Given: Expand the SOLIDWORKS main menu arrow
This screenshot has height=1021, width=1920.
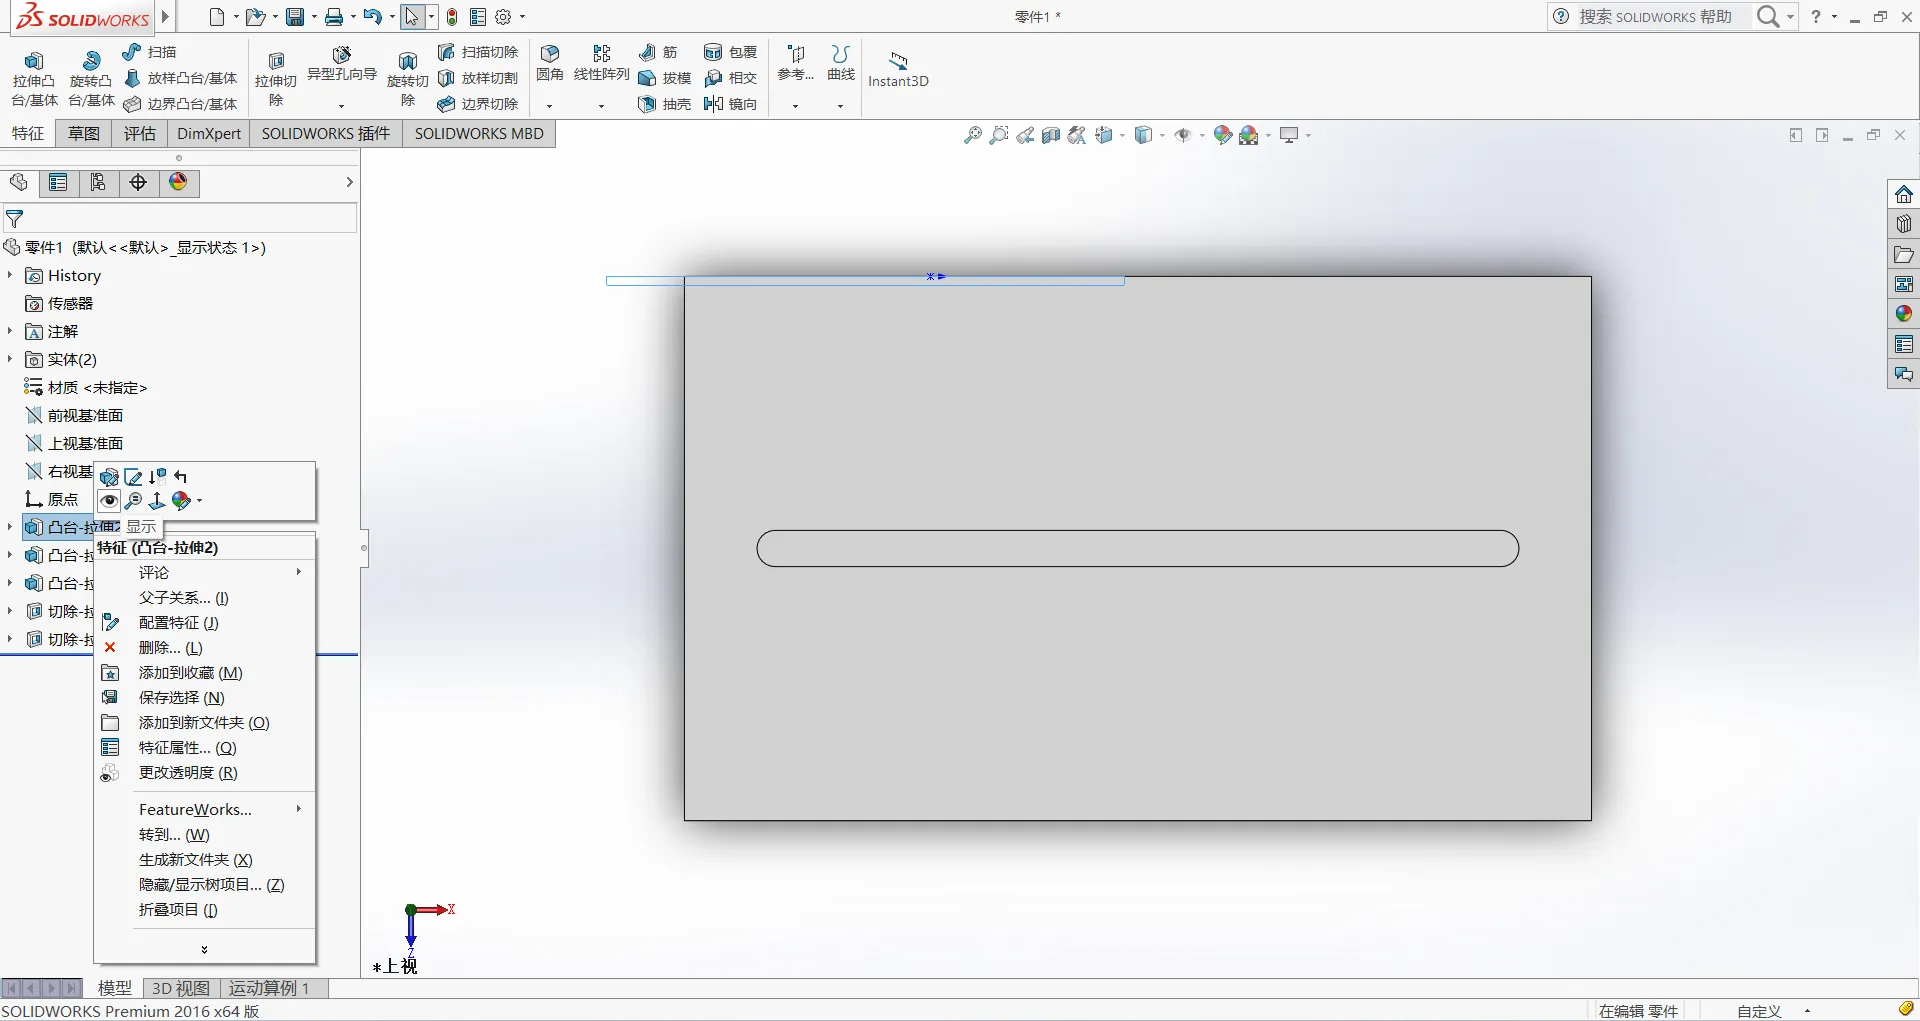Looking at the screenshot, I should click(x=166, y=17).
